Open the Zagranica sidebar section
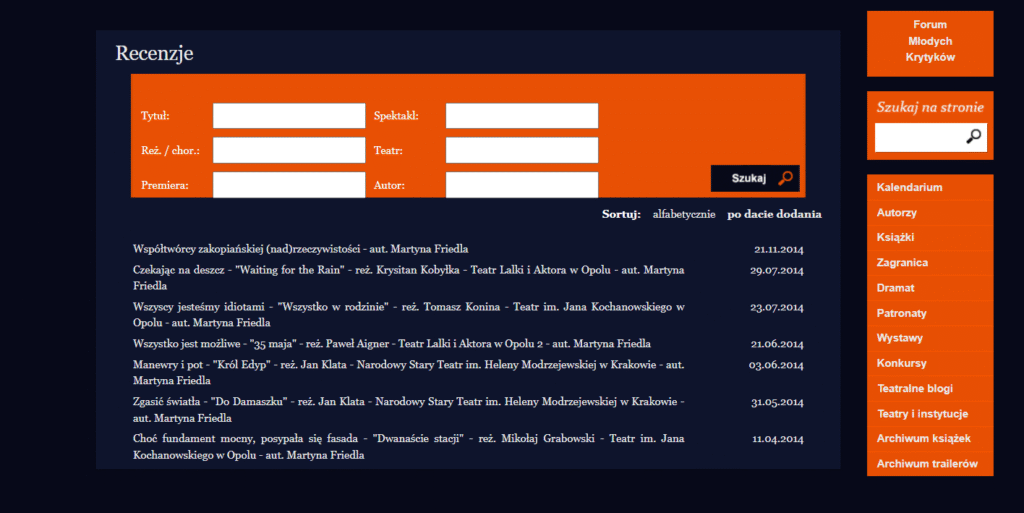The width and height of the screenshot is (1024, 513). [x=902, y=263]
